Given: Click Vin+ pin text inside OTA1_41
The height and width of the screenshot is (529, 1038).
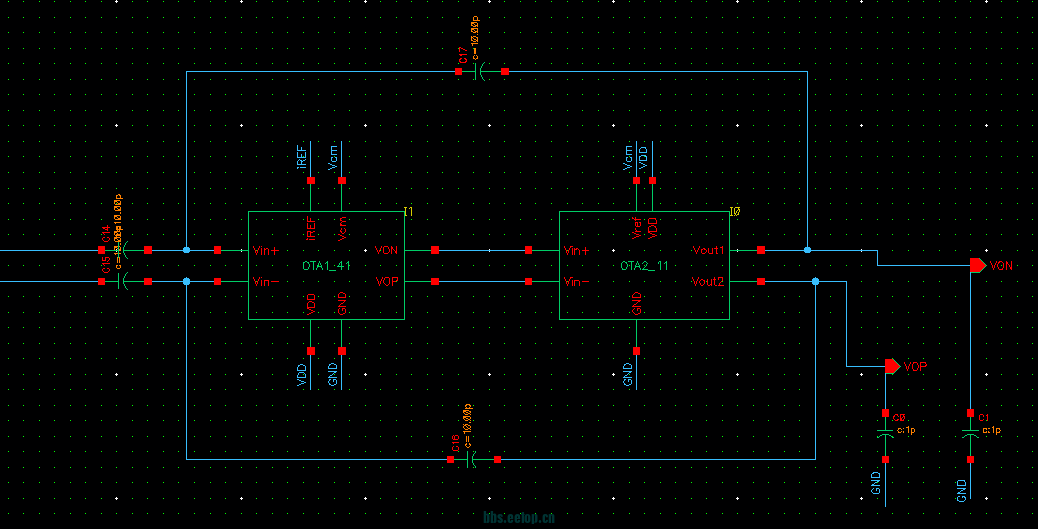Looking at the screenshot, I should pyautogui.click(x=266, y=251).
